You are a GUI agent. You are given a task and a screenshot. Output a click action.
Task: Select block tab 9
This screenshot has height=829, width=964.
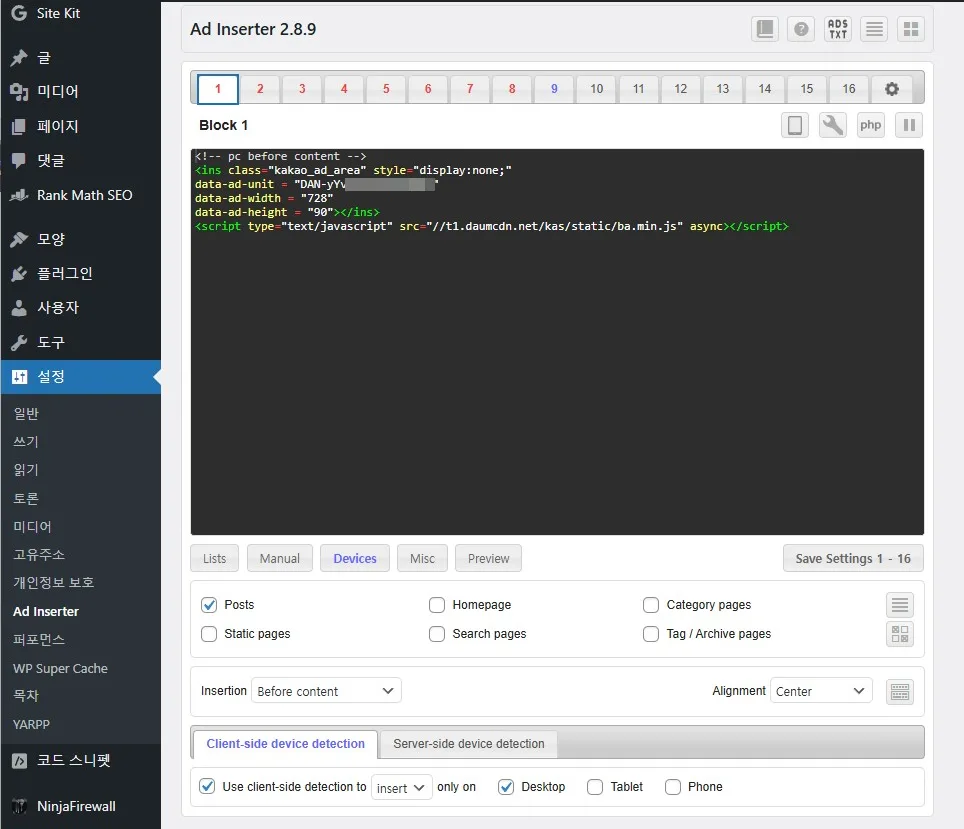(554, 89)
